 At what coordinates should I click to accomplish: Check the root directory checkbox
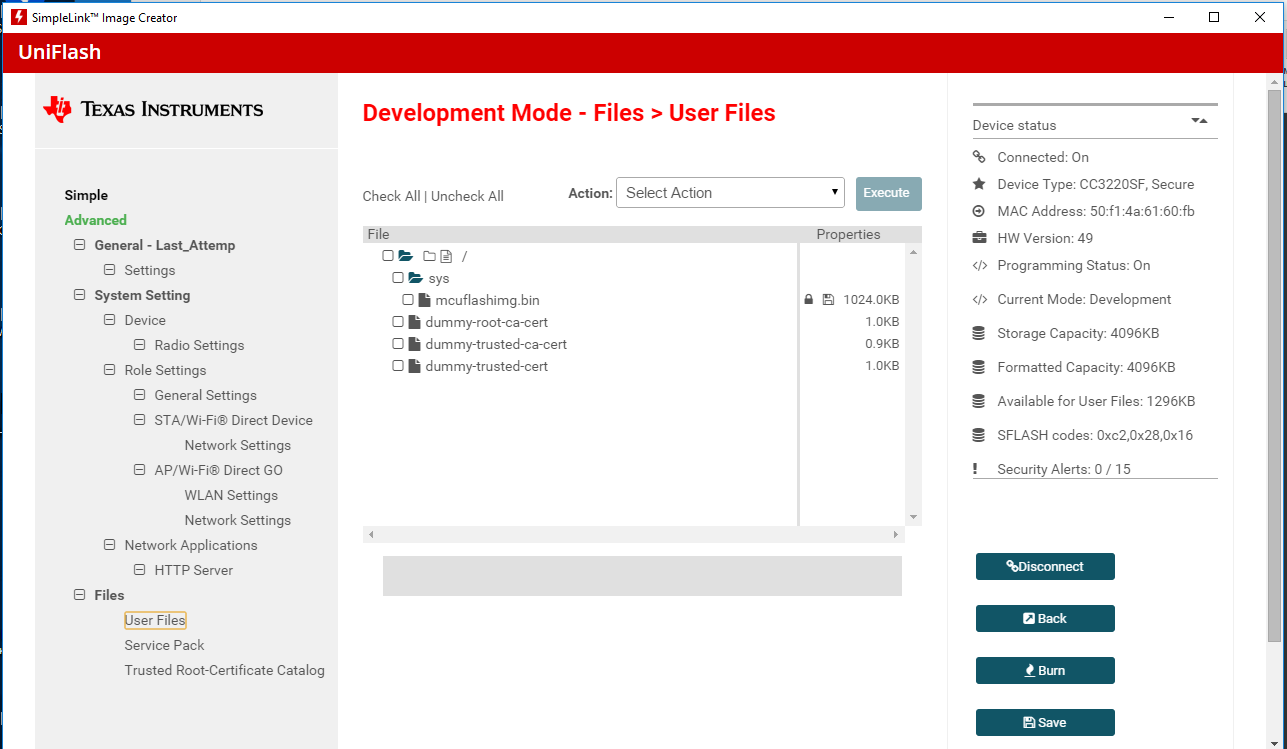pyautogui.click(x=388, y=256)
